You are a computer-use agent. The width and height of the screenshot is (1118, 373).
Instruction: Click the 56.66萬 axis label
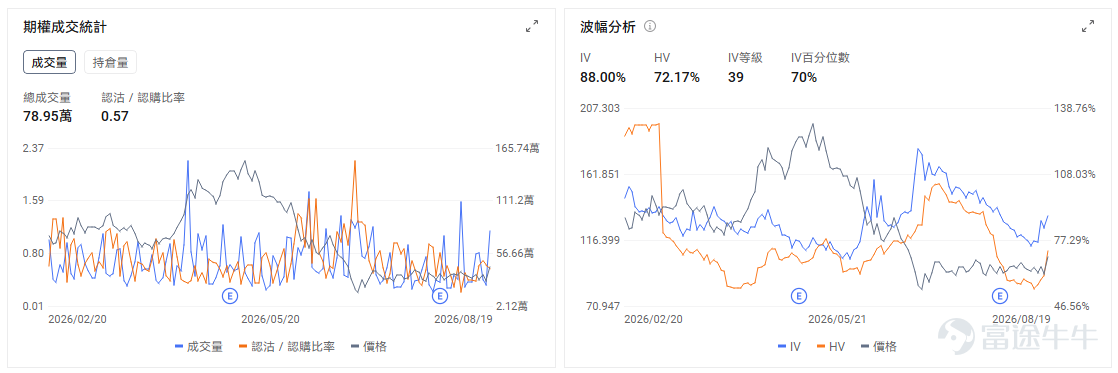514,253
